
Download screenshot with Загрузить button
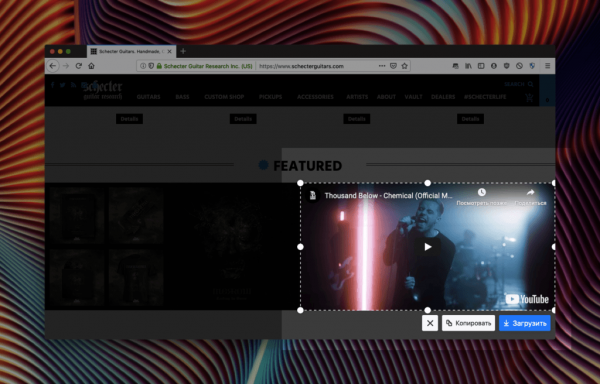pyautogui.click(x=525, y=323)
